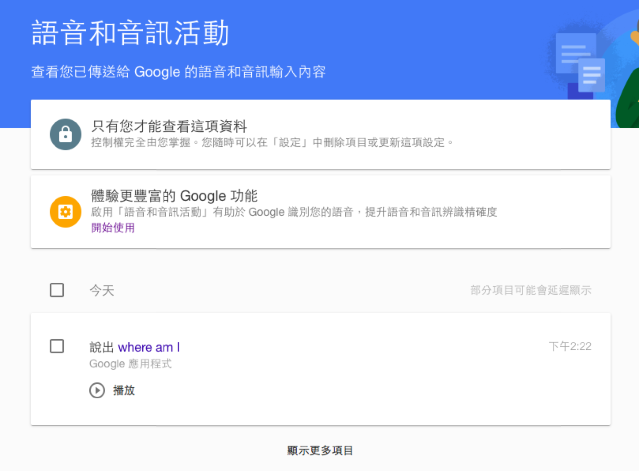Click the 播放 label next to play
The image size is (639, 471).
[124, 390]
